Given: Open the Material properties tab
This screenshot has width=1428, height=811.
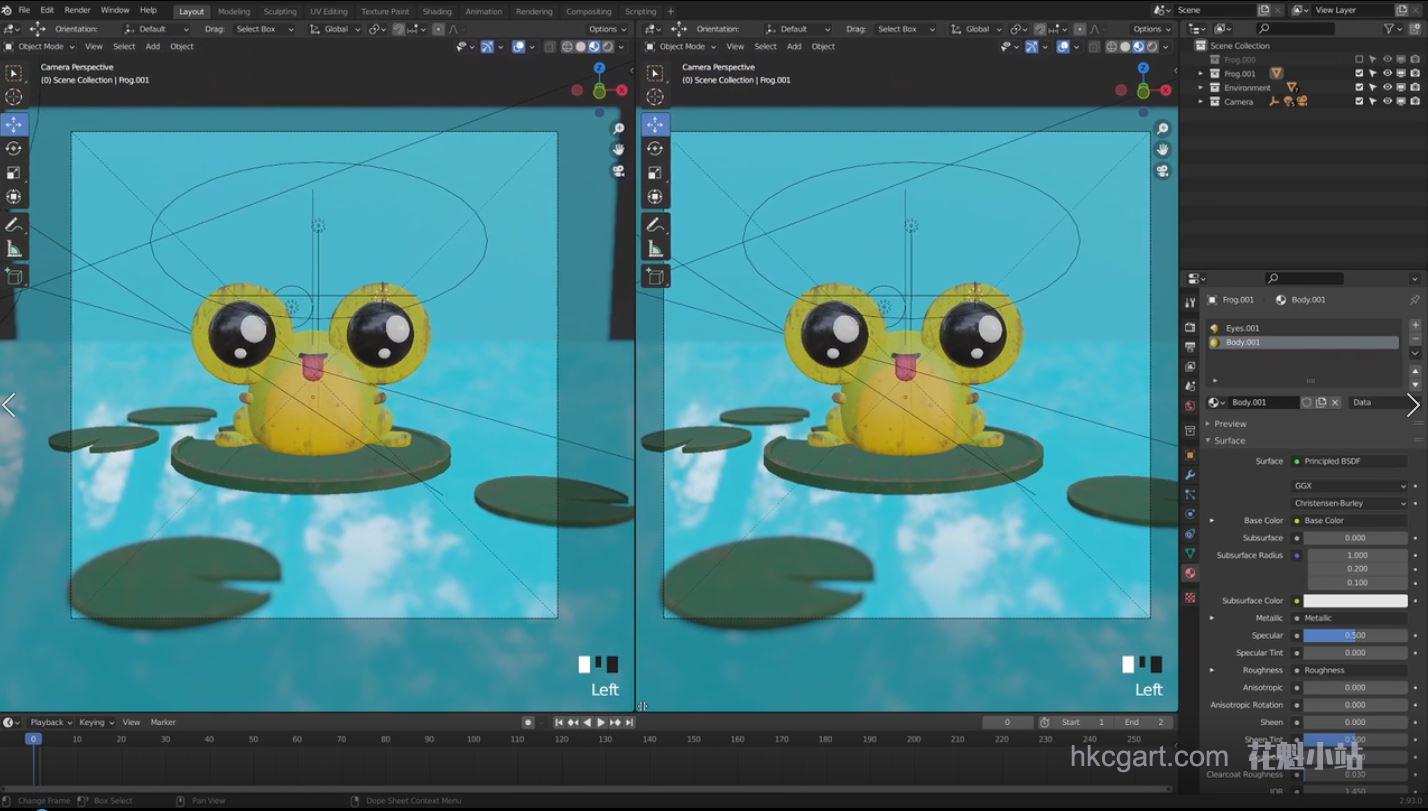Looking at the screenshot, I should tap(1190, 573).
